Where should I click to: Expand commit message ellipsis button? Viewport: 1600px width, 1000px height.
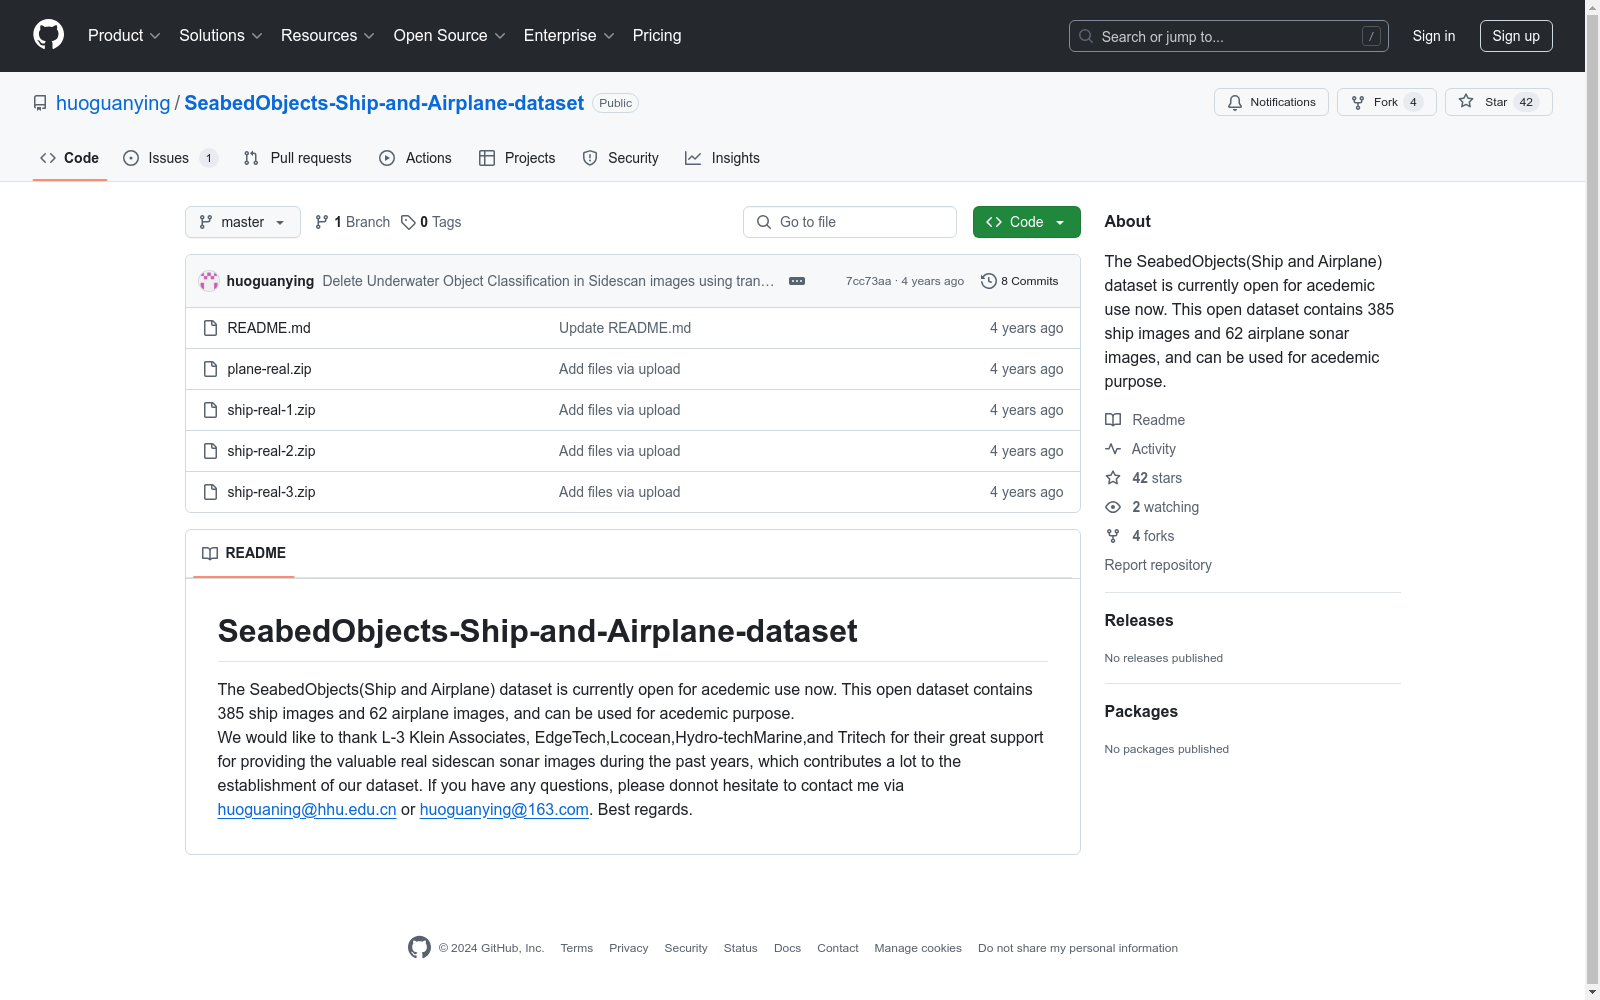[x=797, y=281]
